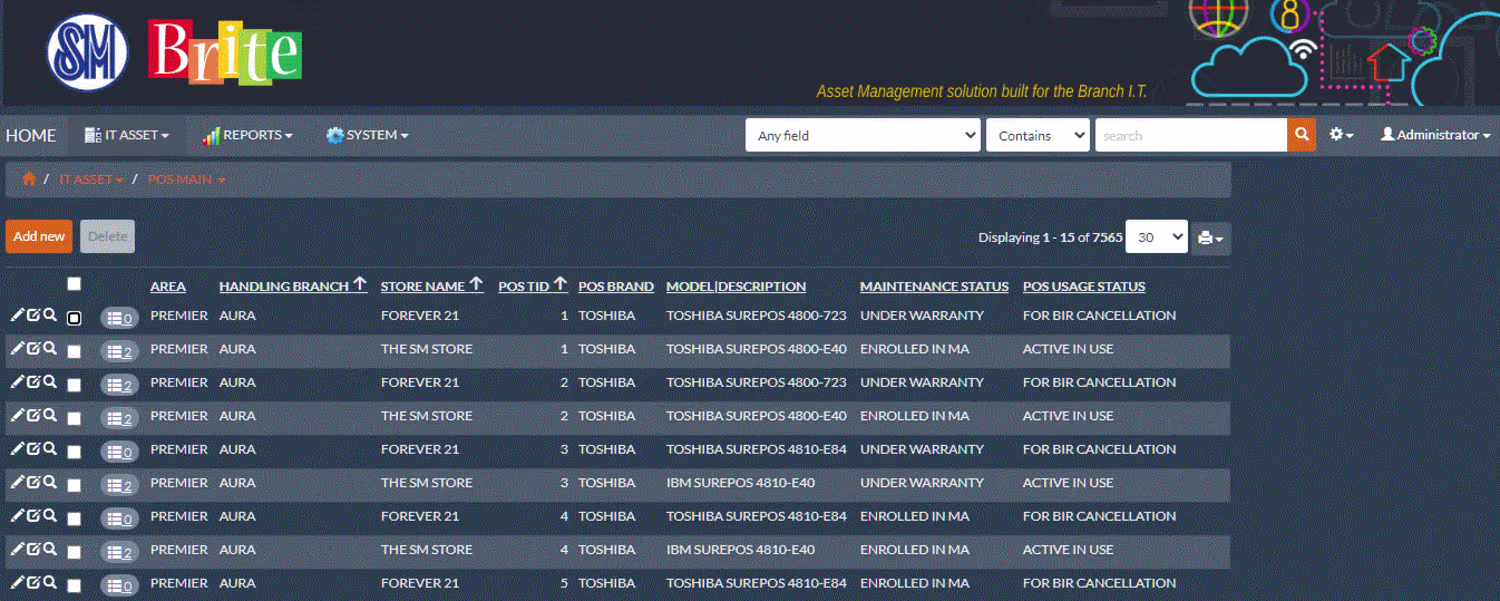Open detail list badge for FOREVER 21 POS 5
The image size is (1500, 601).
click(x=120, y=586)
